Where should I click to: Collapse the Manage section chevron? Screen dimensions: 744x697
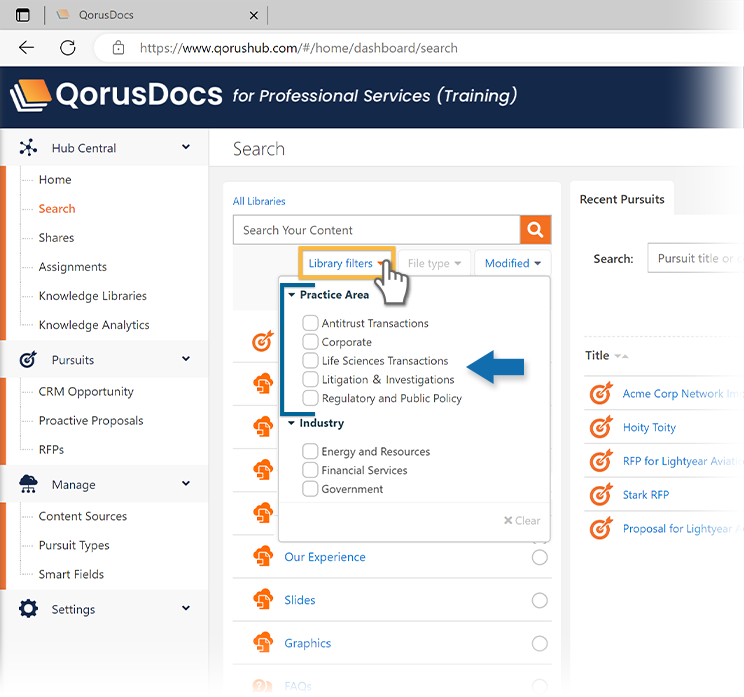coord(186,483)
